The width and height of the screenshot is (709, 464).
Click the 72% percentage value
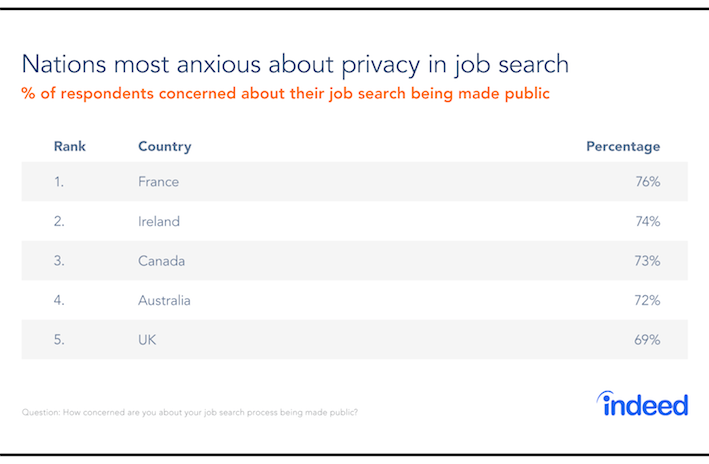click(x=648, y=300)
